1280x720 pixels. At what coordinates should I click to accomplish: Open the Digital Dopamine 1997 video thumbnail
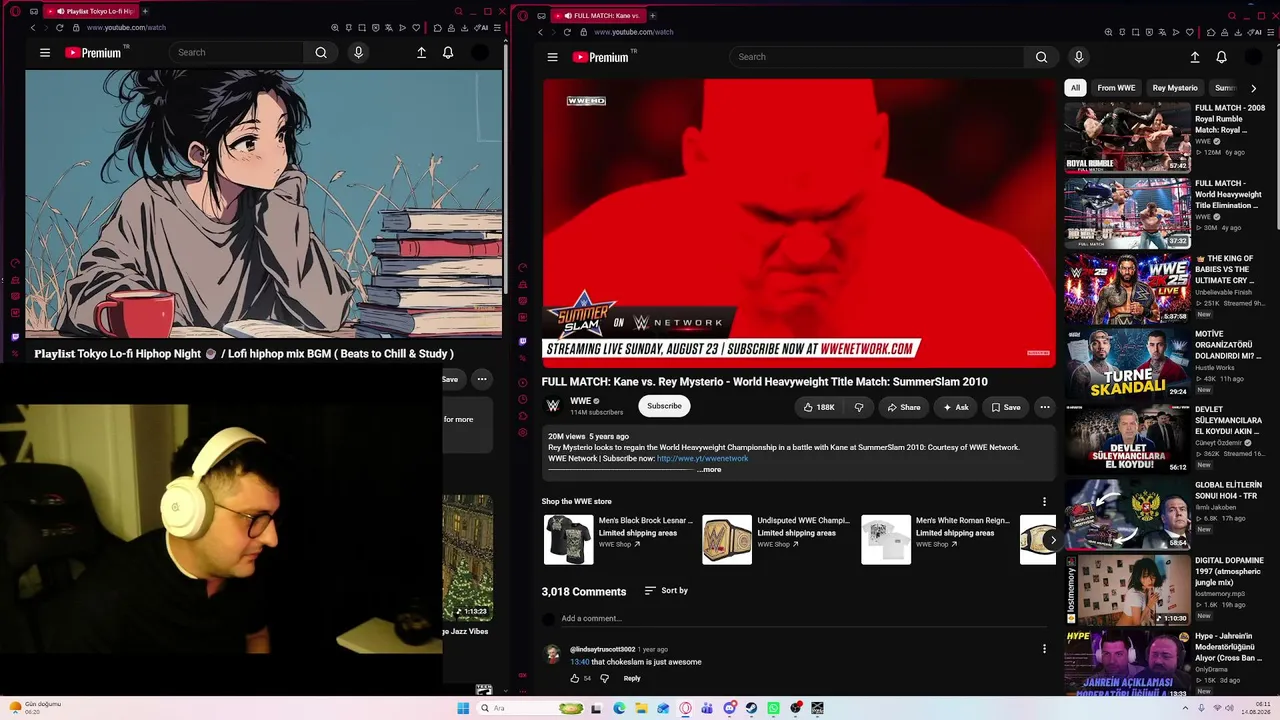coord(1127,590)
